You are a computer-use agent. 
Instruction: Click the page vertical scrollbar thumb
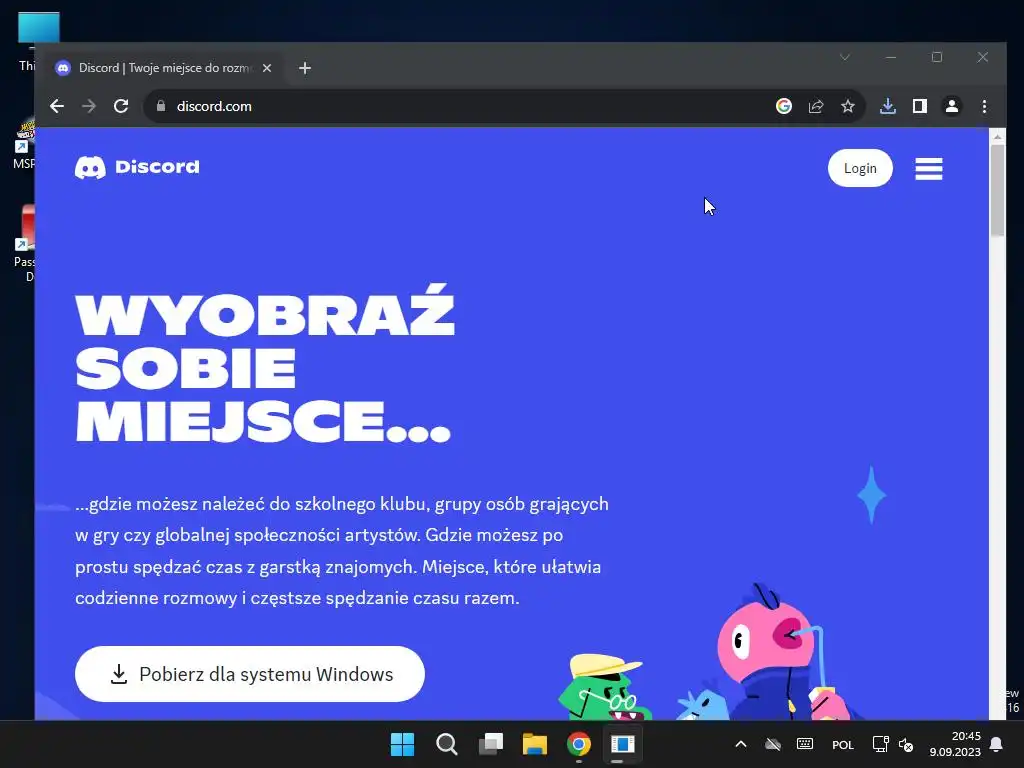tap(997, 189)
